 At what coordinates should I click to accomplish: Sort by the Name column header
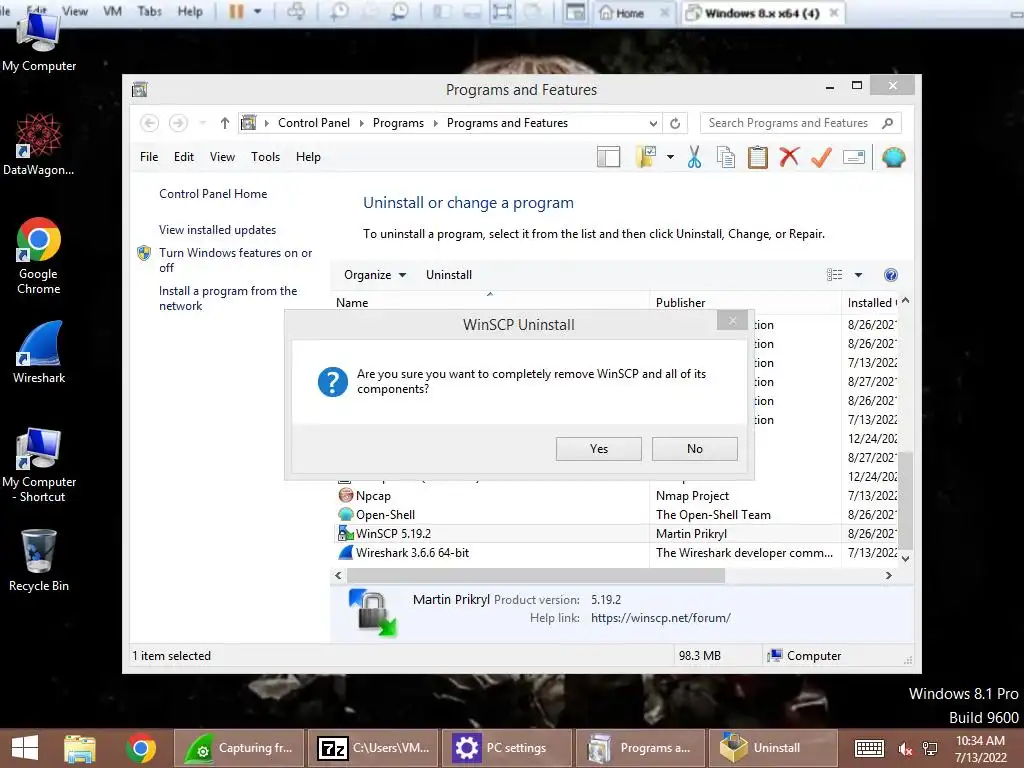pos(490,302)
